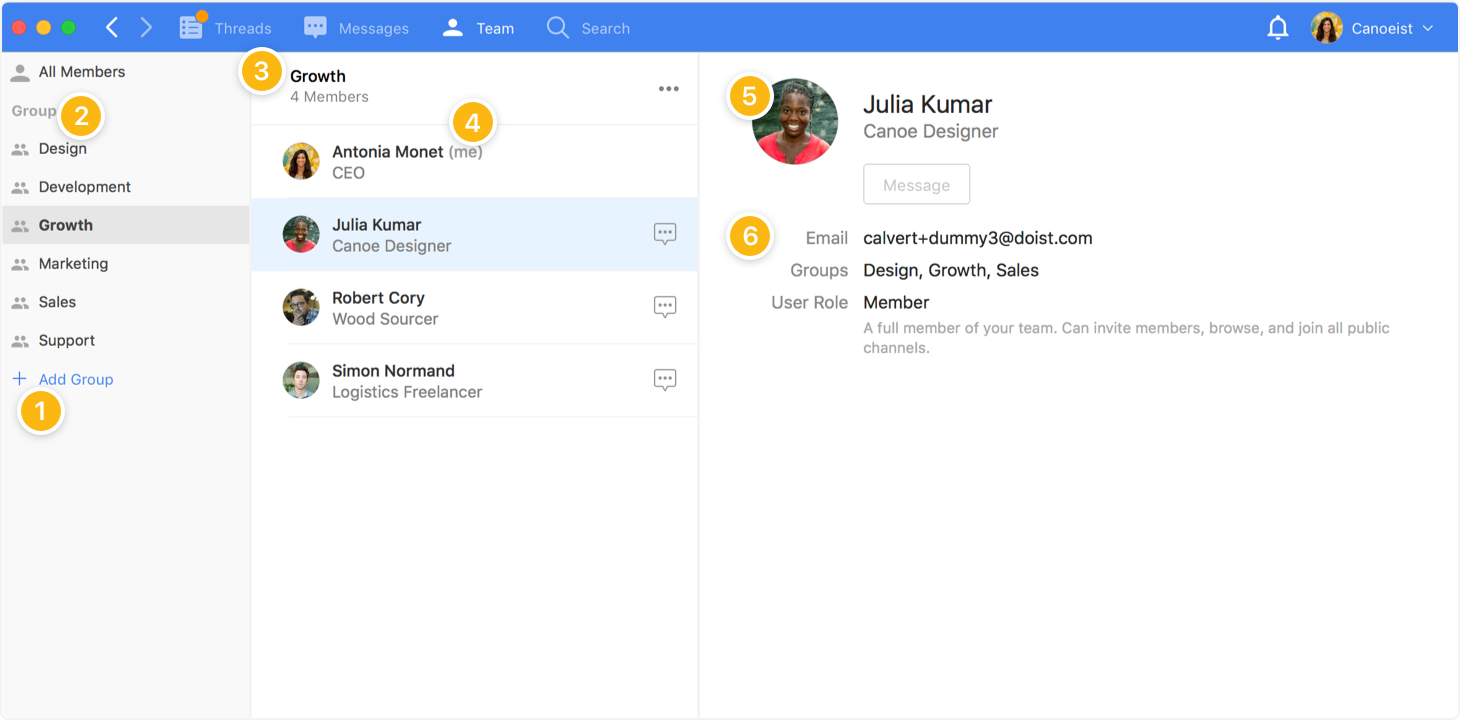Open the notifications bell icon
The width and height of the screenshot is (1460, 720).
click(1277, 28)
